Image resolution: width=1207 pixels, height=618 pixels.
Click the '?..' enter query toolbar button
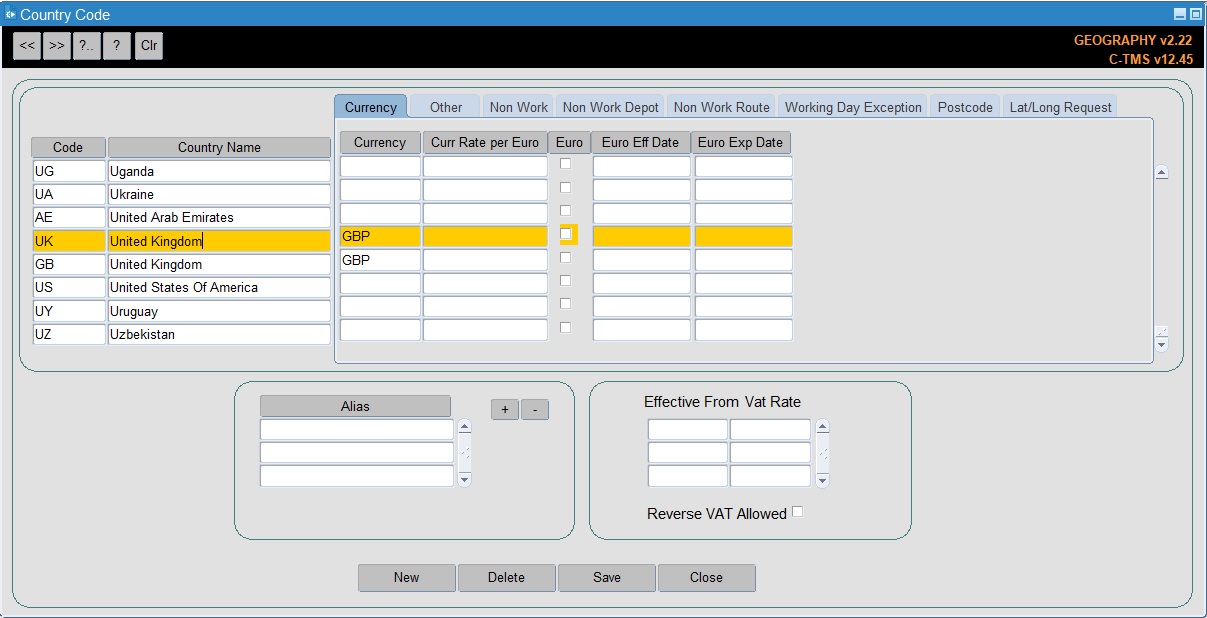tap(87, 46)
